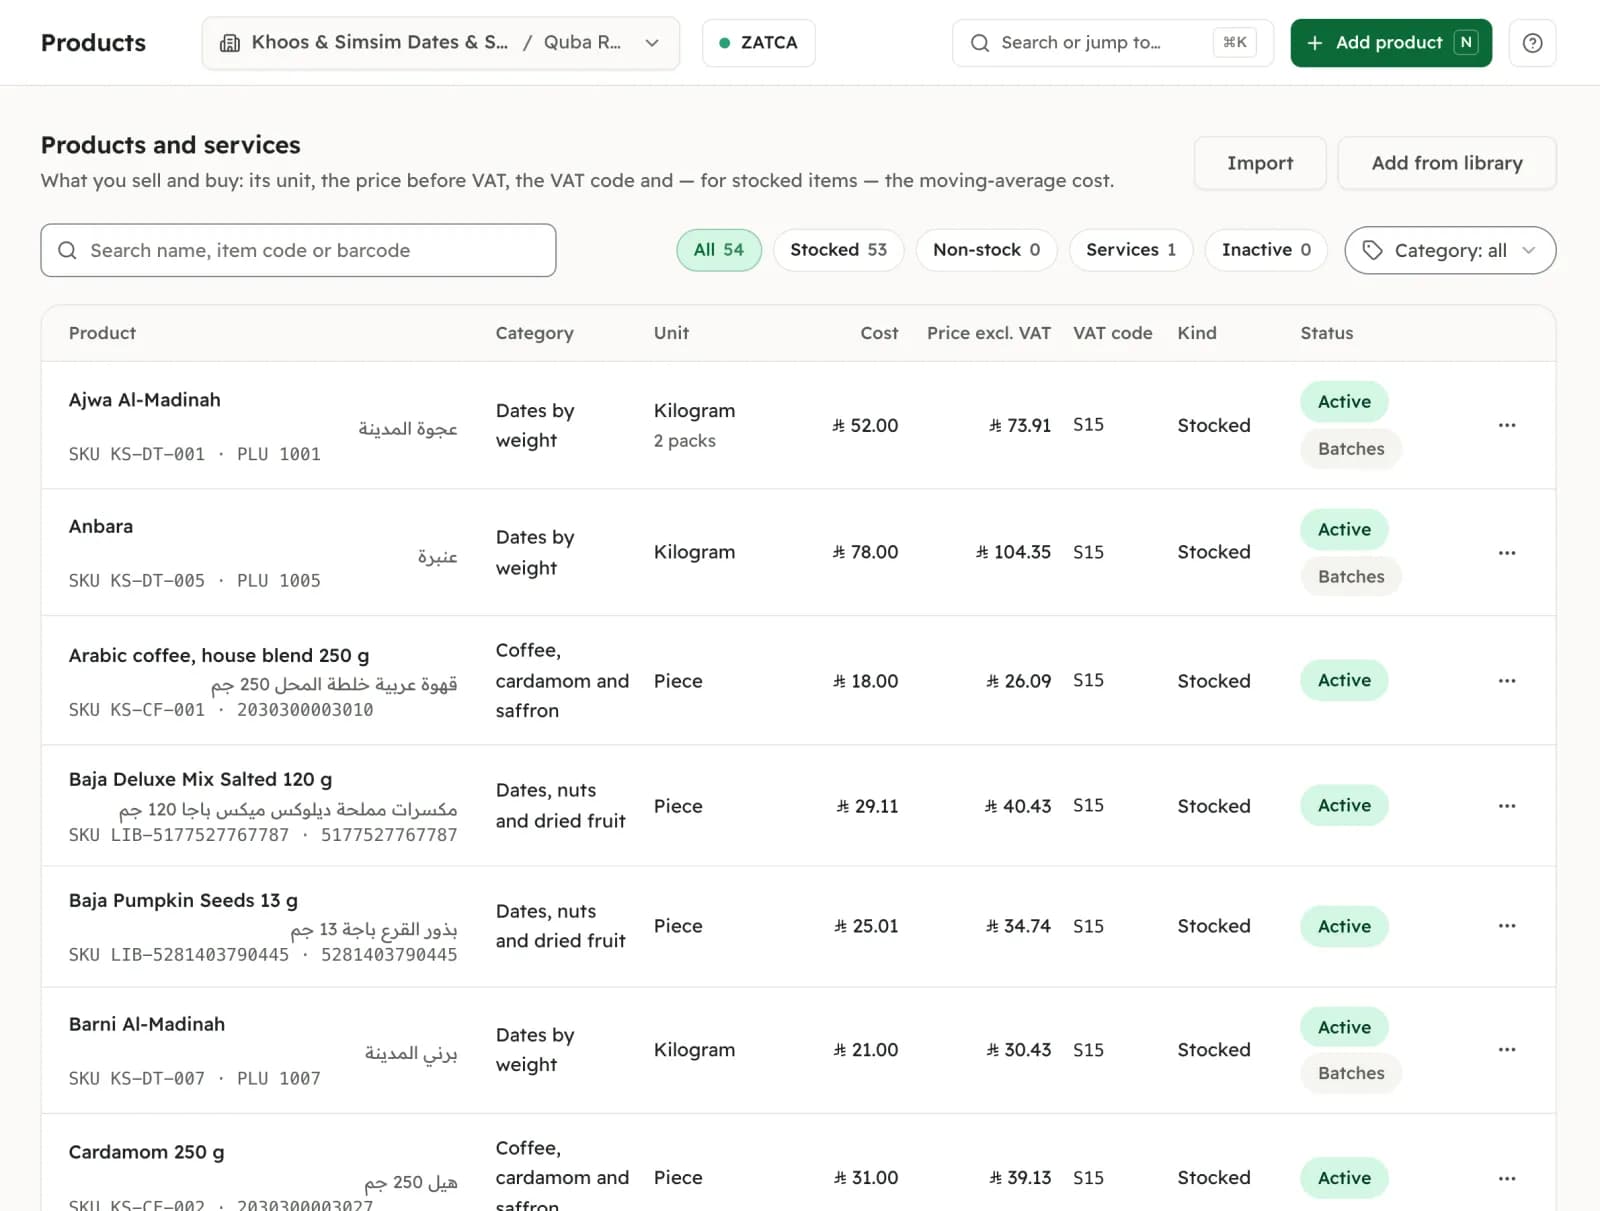Open row options menu for Anbara
This screenshot has width=1600, height=1211.
pos(1507,552)
